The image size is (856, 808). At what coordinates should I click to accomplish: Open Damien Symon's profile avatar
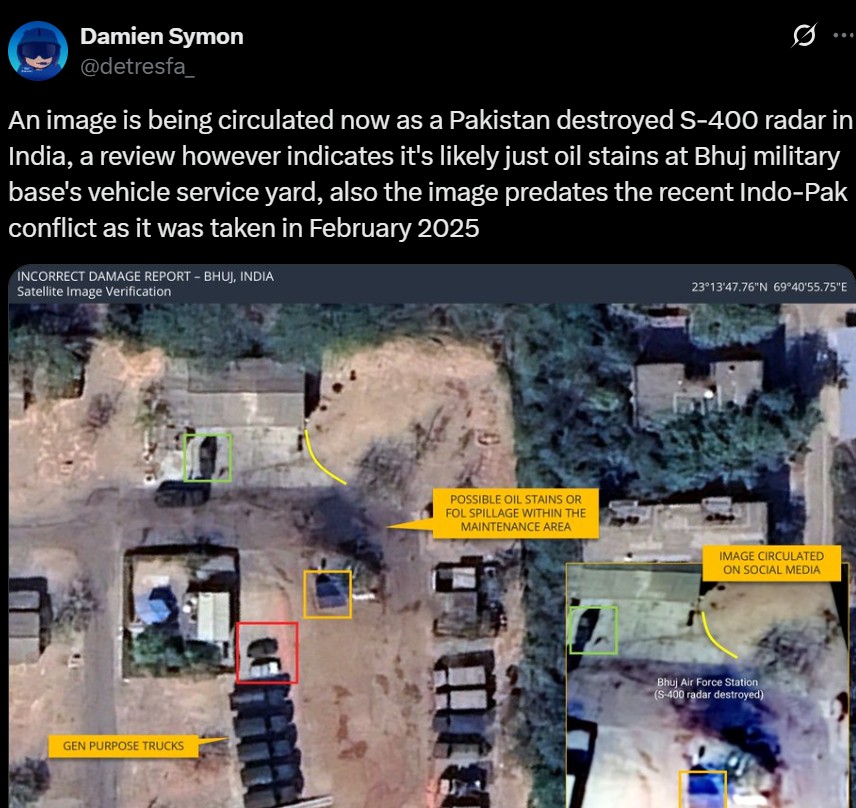38,50
